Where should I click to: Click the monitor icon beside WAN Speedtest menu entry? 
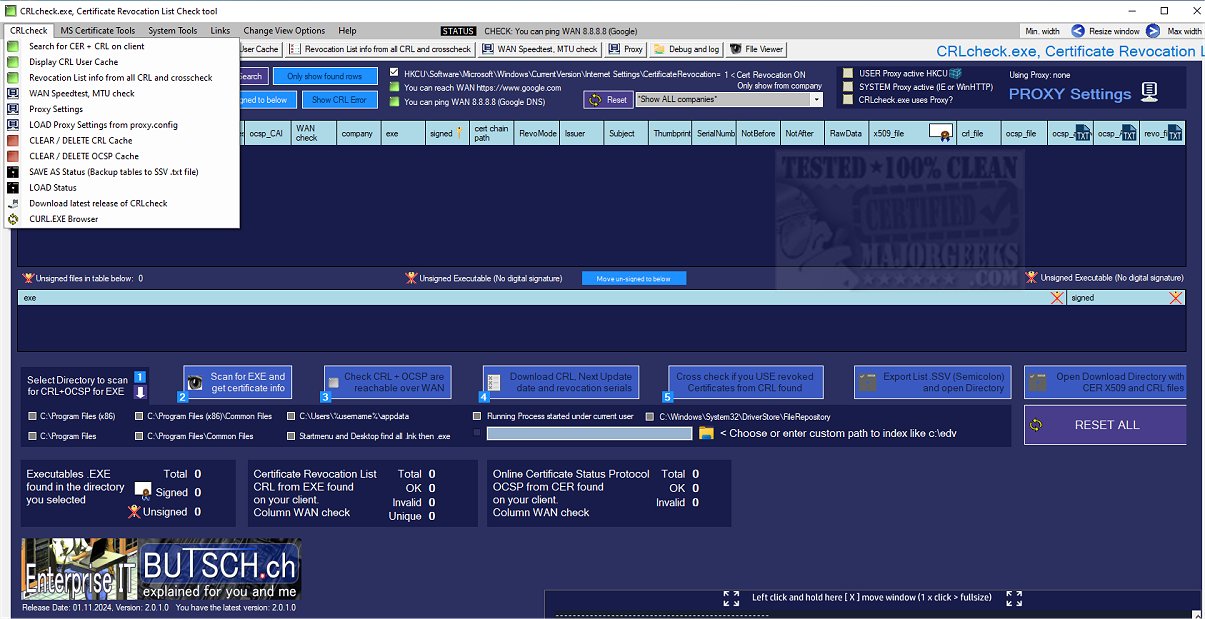pos(13,93)
